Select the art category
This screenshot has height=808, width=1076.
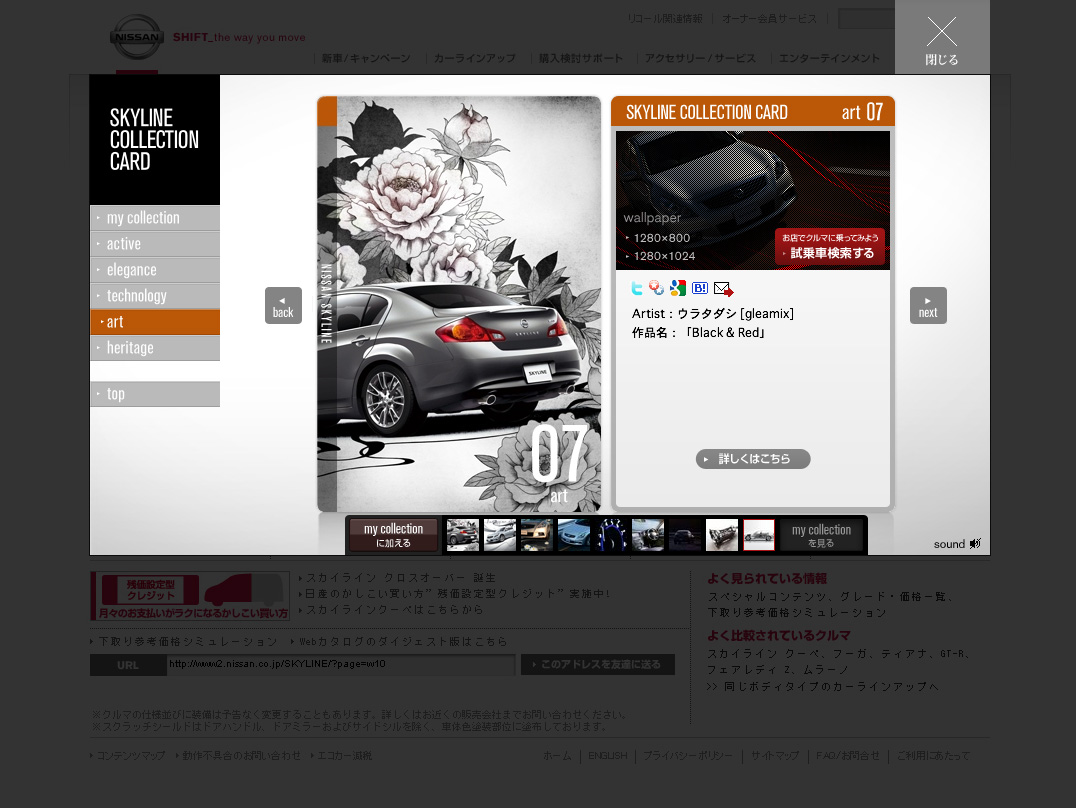click(x=155, y=322)
